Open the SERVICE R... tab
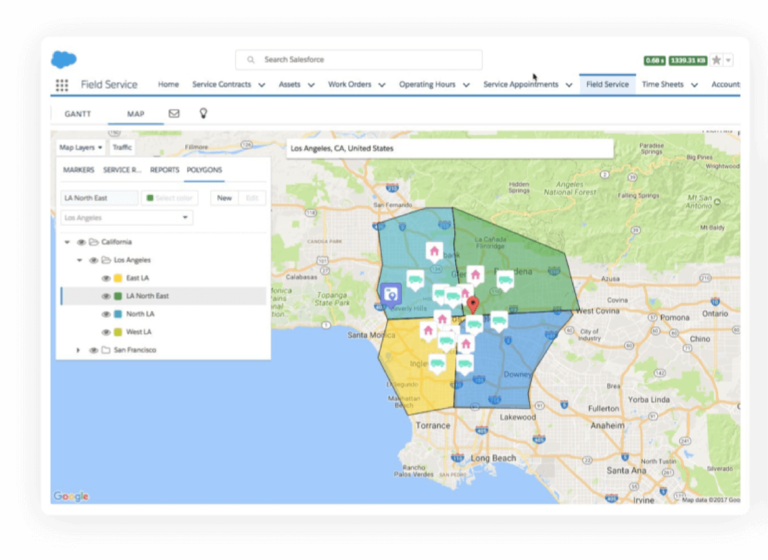 coord(122,170)
